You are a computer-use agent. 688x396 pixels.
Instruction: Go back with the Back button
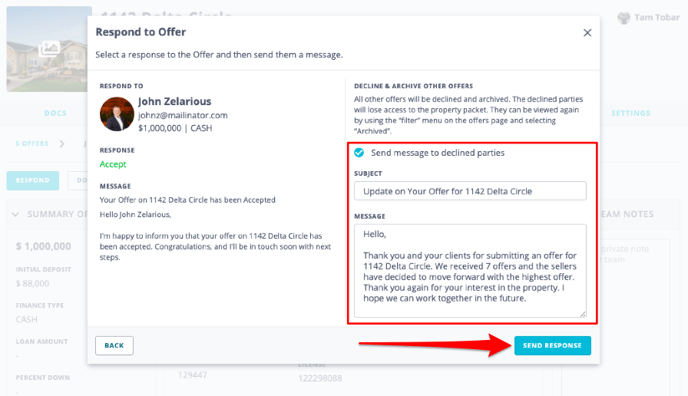tap(114, 346)
